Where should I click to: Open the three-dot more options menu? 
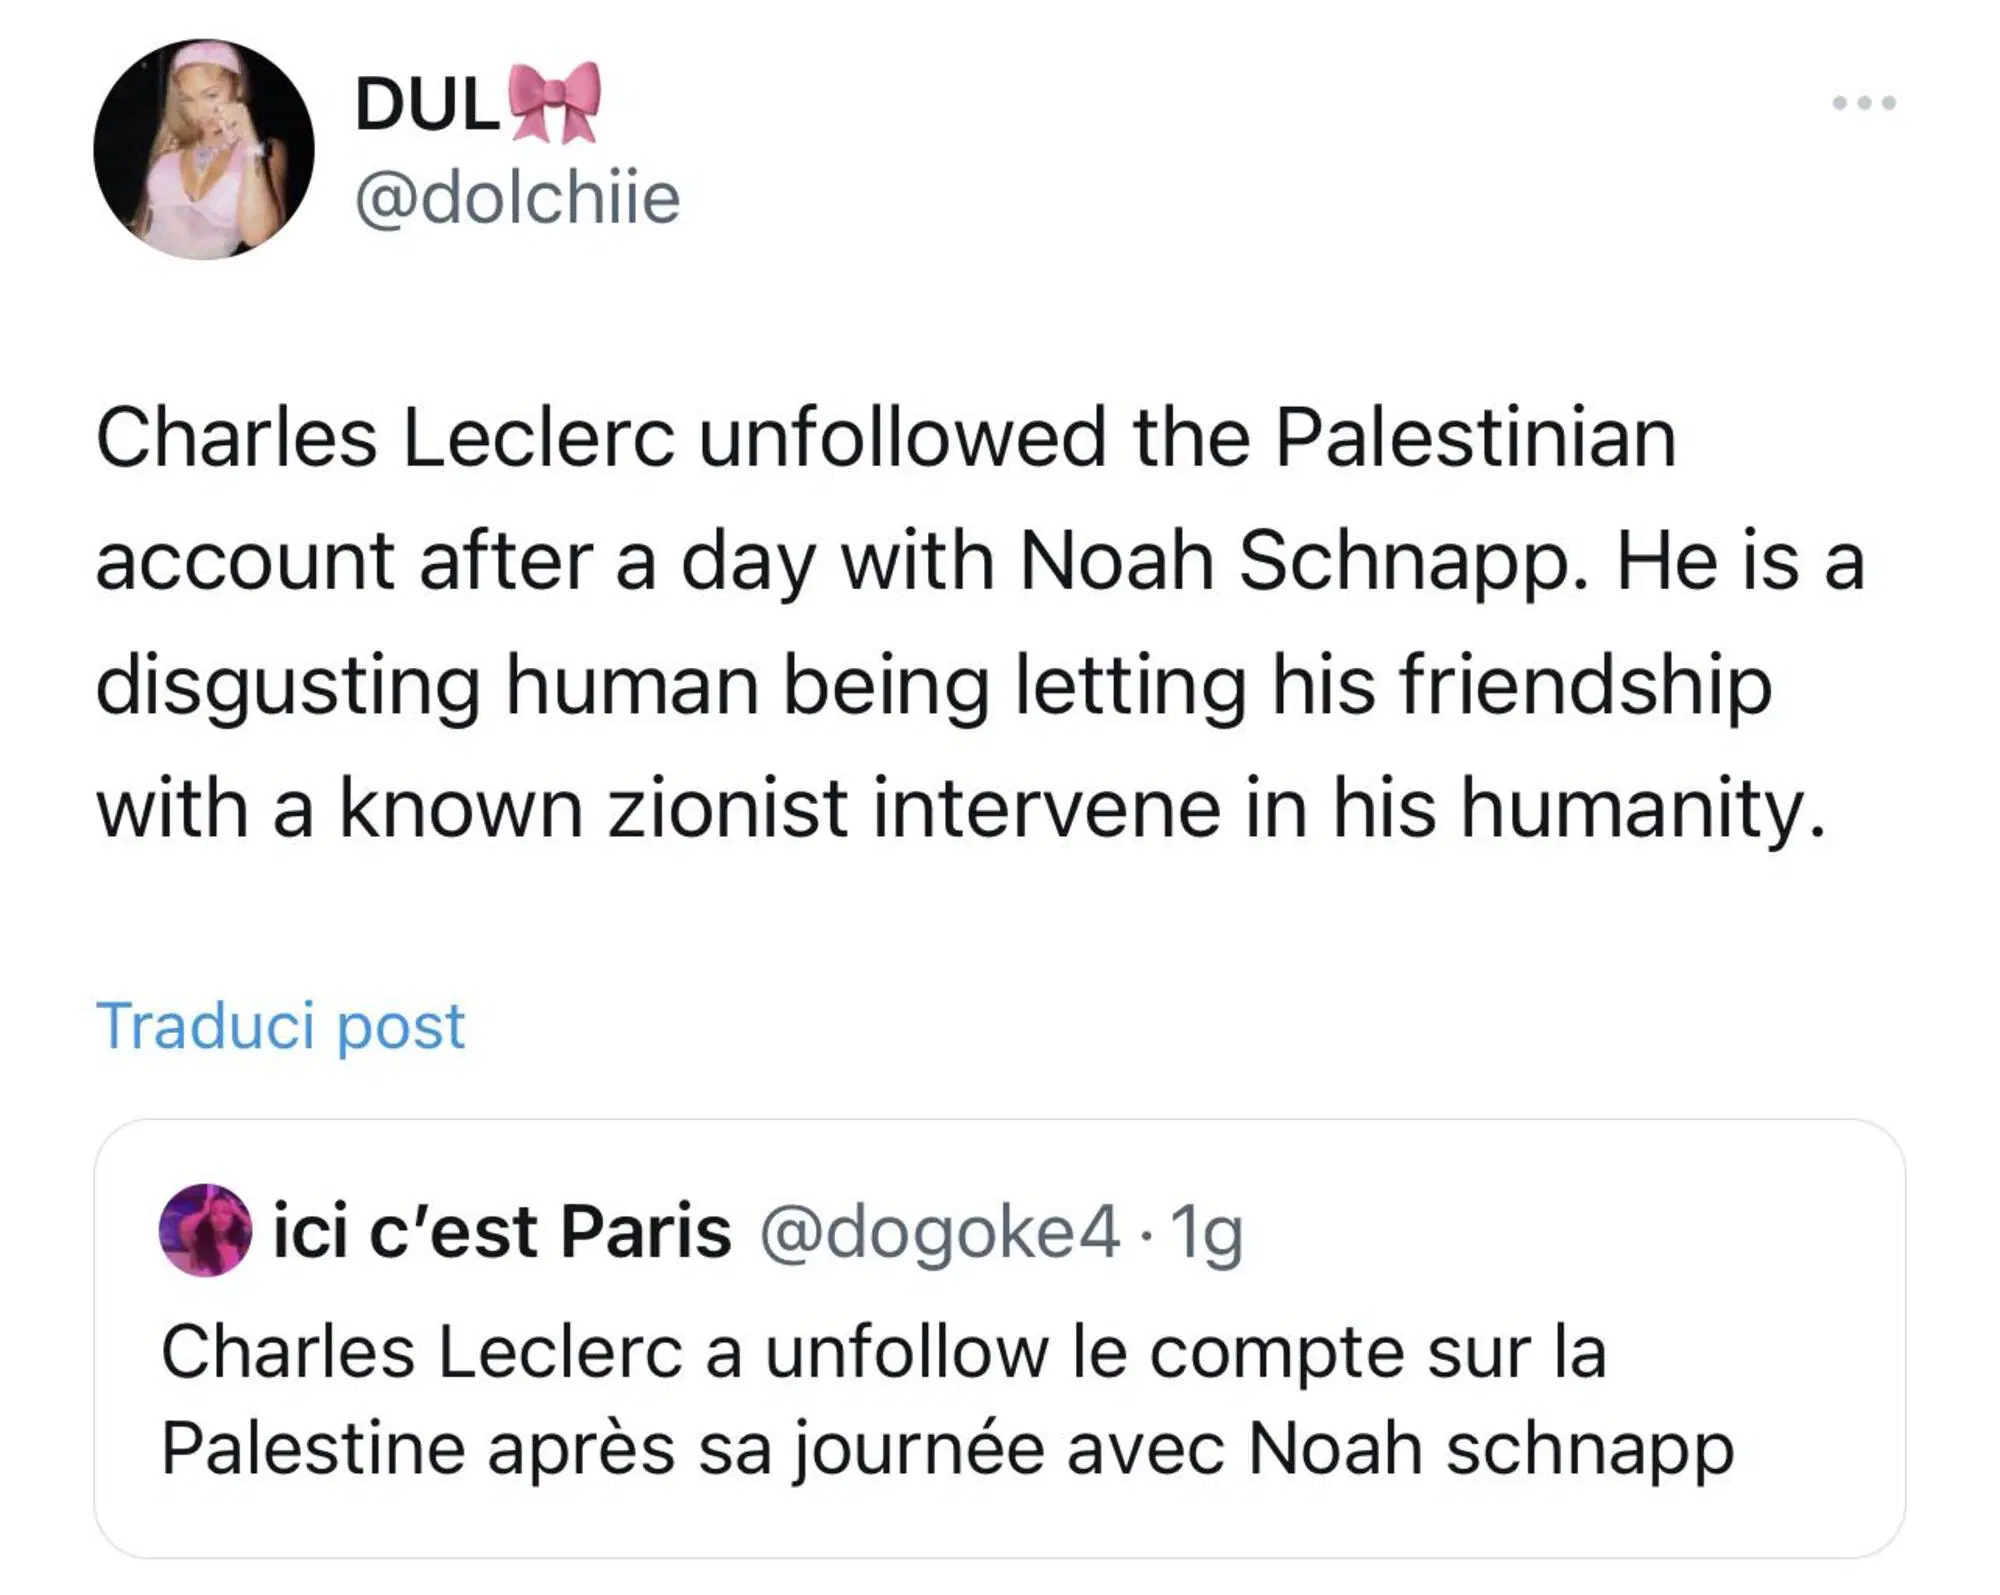coord(1863,103)
